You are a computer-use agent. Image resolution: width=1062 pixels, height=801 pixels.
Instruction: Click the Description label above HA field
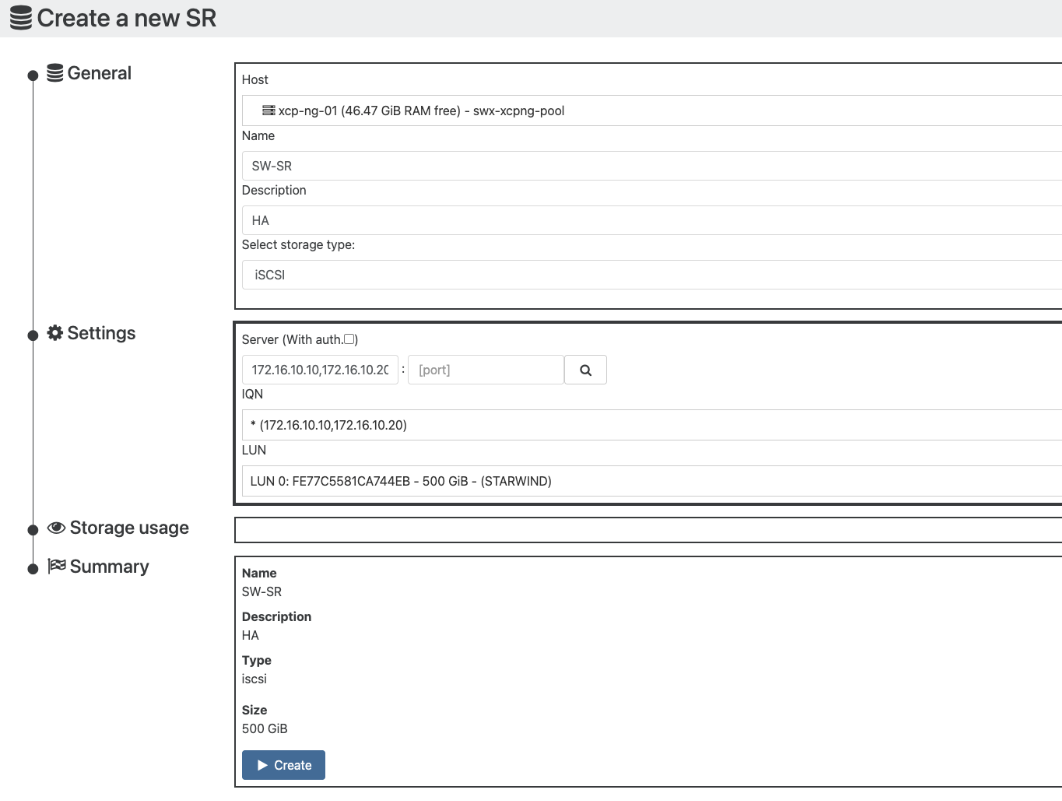(274, 190)
